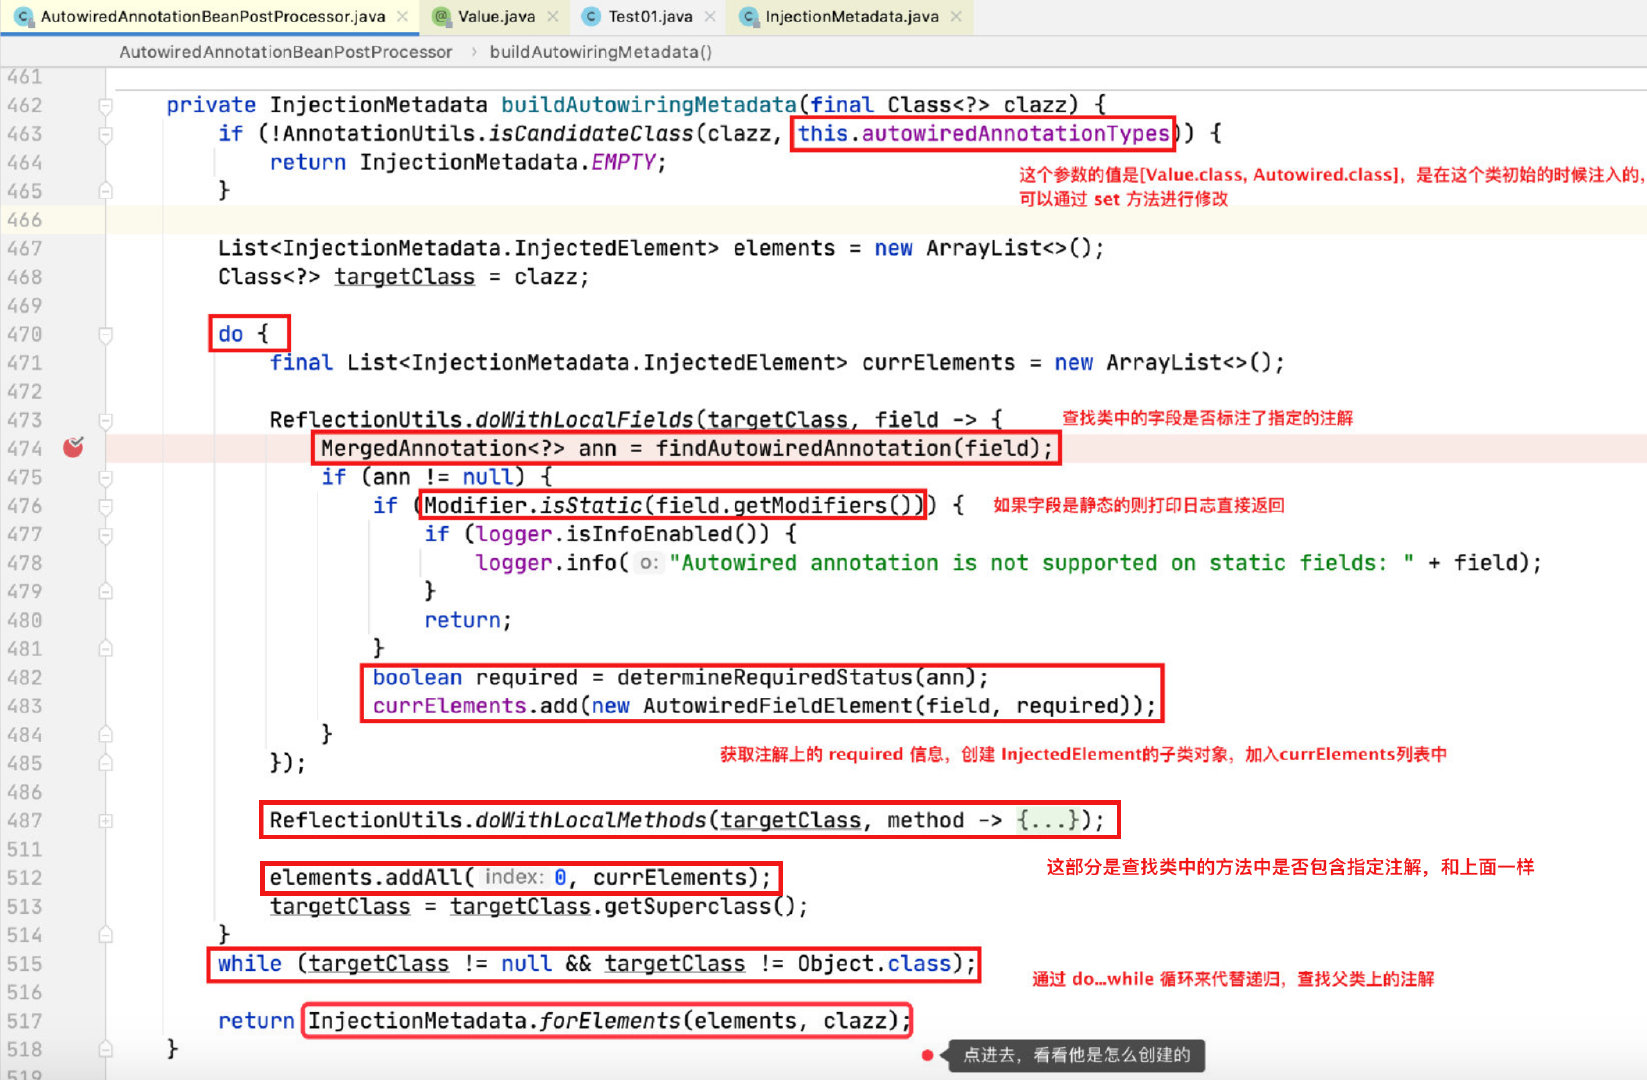Click line number 466 in the gutter
Viewport: 1647px width, 1080px height.
(x=24, y=220)
